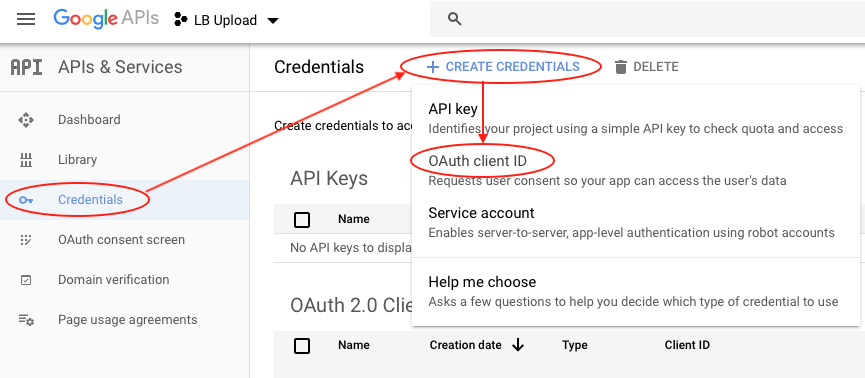Viewport: 865px width, 378px height.
Task: Sort by Creation date column header
Action: click(x=466, y=345)
